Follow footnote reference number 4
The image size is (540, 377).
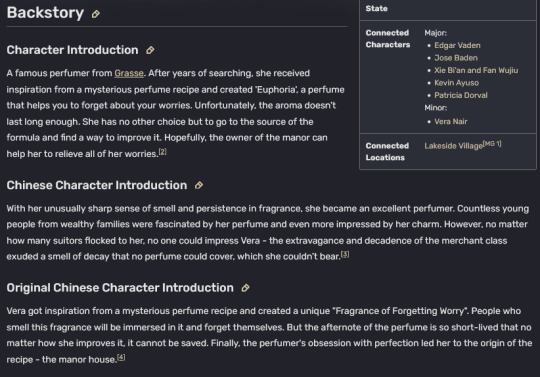tap(121, 357)
